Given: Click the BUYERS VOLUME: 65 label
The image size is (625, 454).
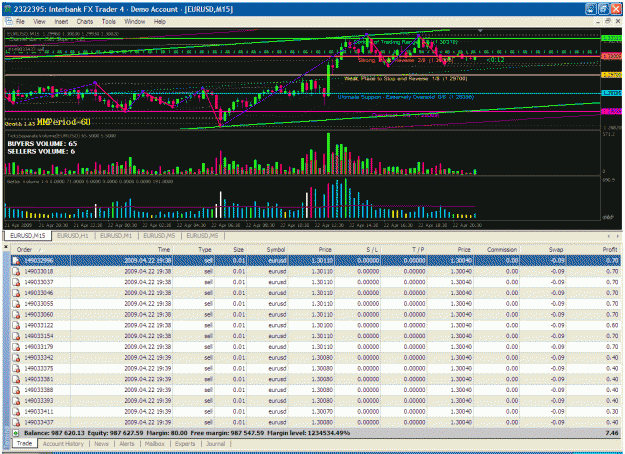Looking at the screenshot, I should click(42, 143).
